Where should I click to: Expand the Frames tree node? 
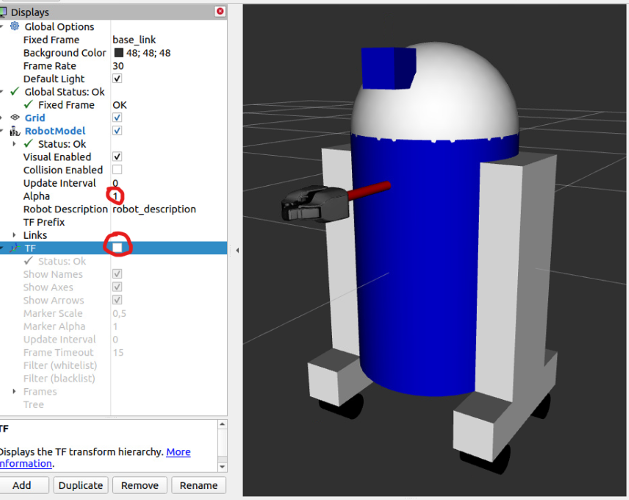[14, 392]
